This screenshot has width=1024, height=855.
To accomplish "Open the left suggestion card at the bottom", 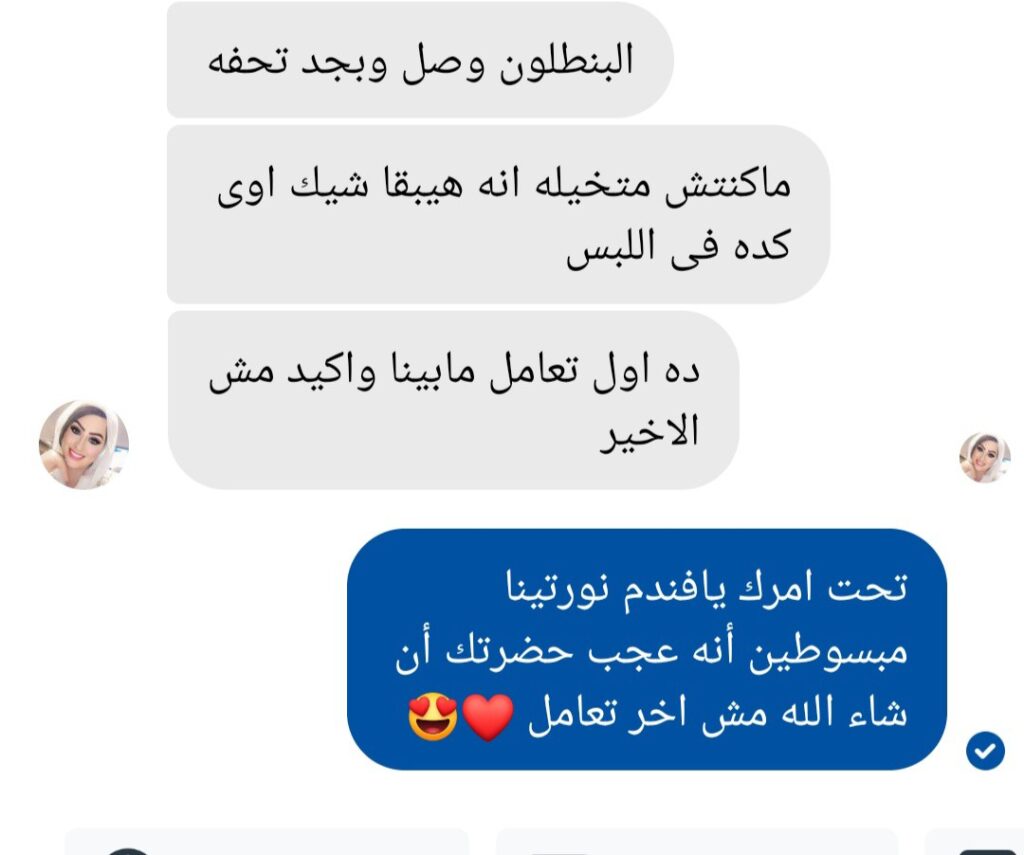I will tap(266, 842).
